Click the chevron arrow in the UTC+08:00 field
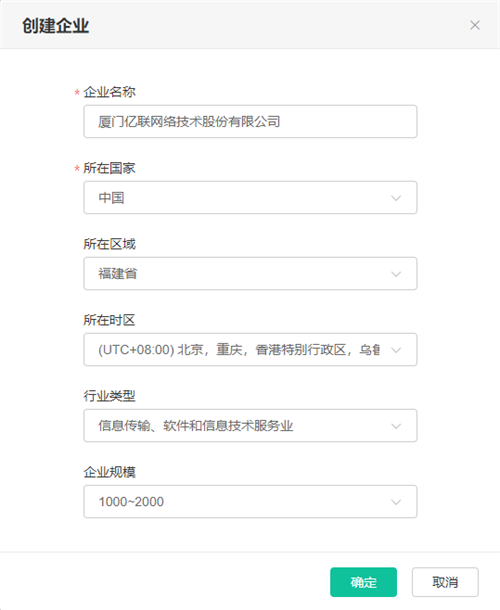This screenshot has width=500, height=610. click(396, 350)
